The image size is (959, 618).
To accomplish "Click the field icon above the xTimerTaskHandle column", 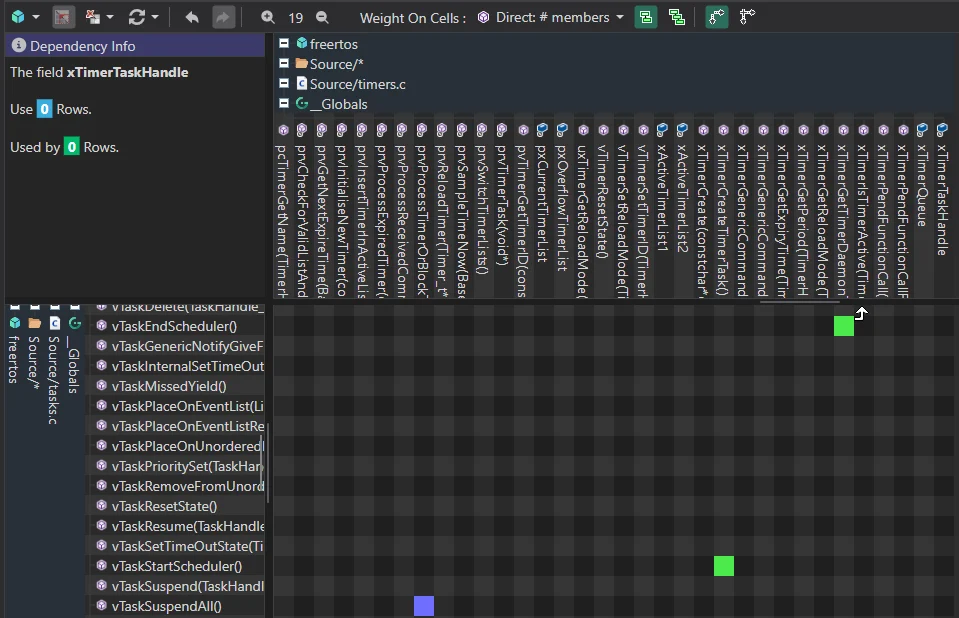I will point(942,129).
